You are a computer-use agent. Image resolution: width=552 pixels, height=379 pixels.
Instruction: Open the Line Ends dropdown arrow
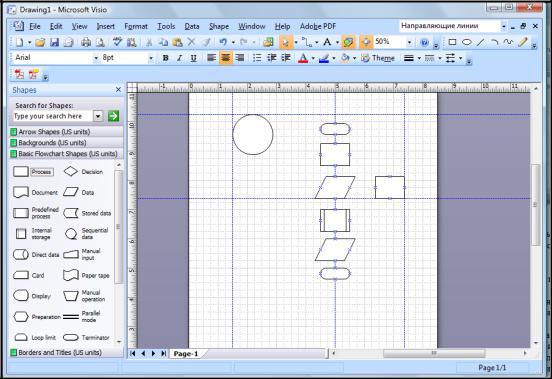pos(460,58)
